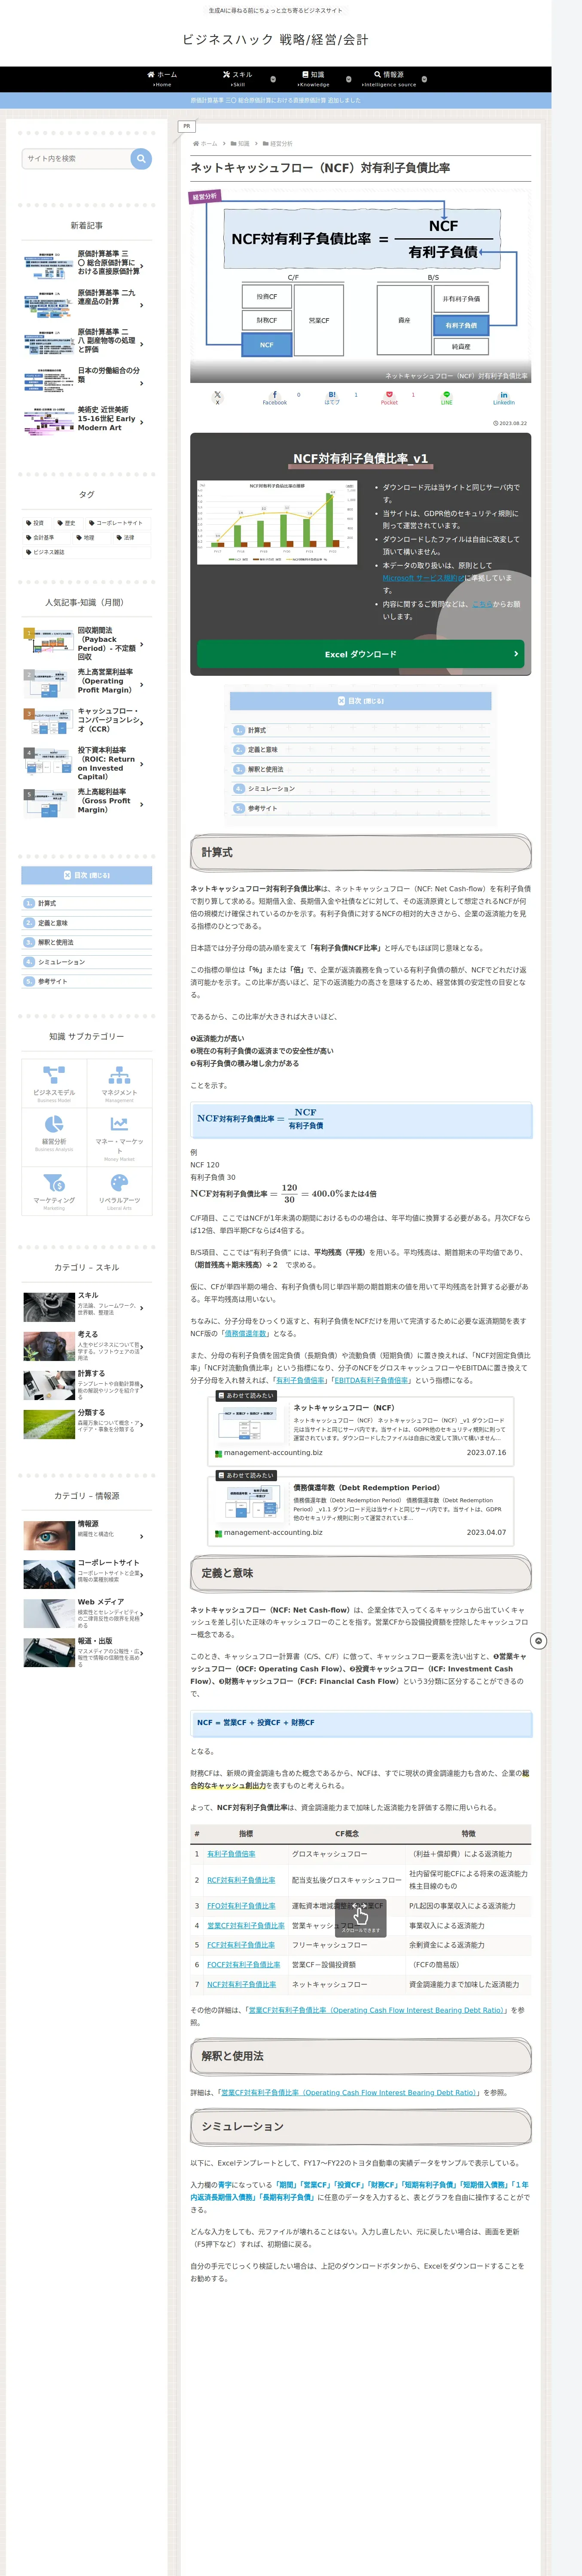Open the 有利子負債倍率 table link
Screen dimensions: 582x2576
[231, 1854]
